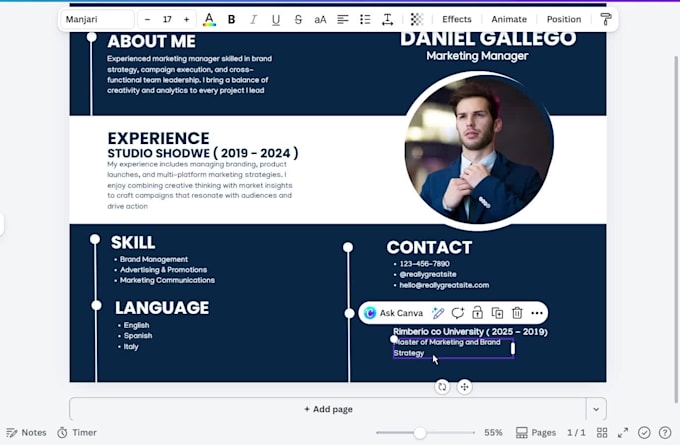Click the 55% zoom level

493,432
